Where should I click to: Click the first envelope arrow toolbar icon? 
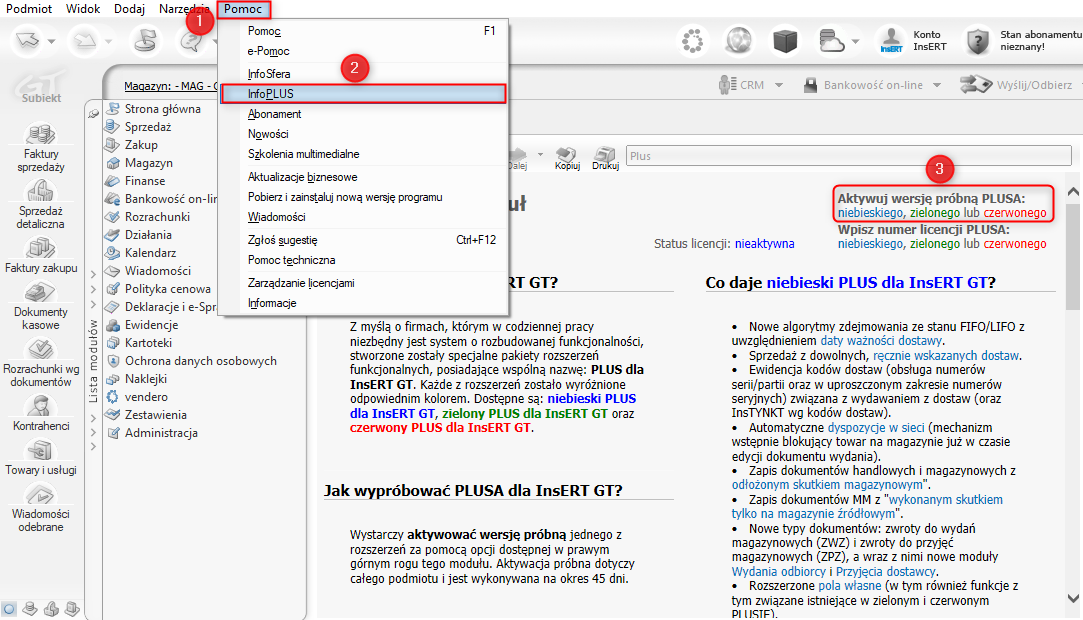[28, 41]
